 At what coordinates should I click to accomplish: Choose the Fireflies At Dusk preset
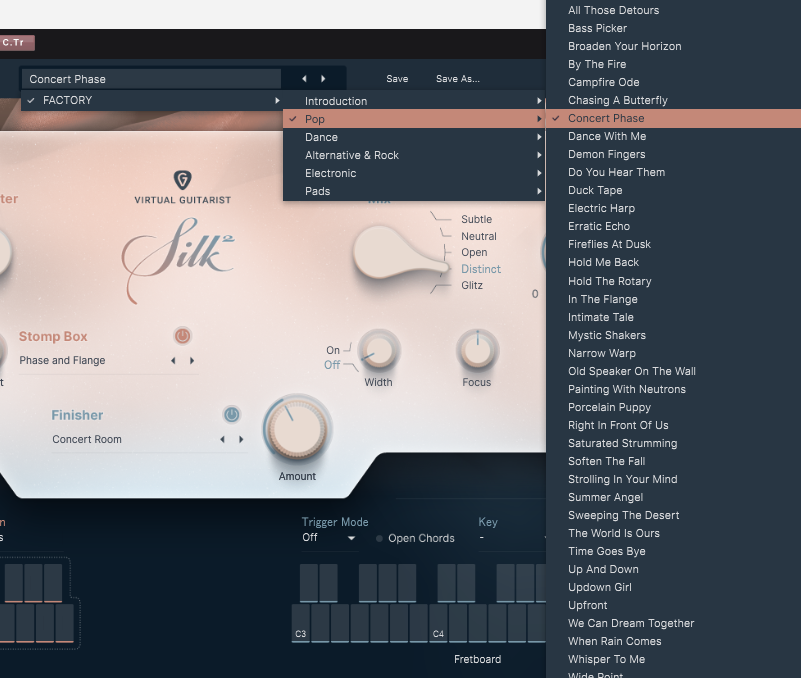[x=673, y=244]
